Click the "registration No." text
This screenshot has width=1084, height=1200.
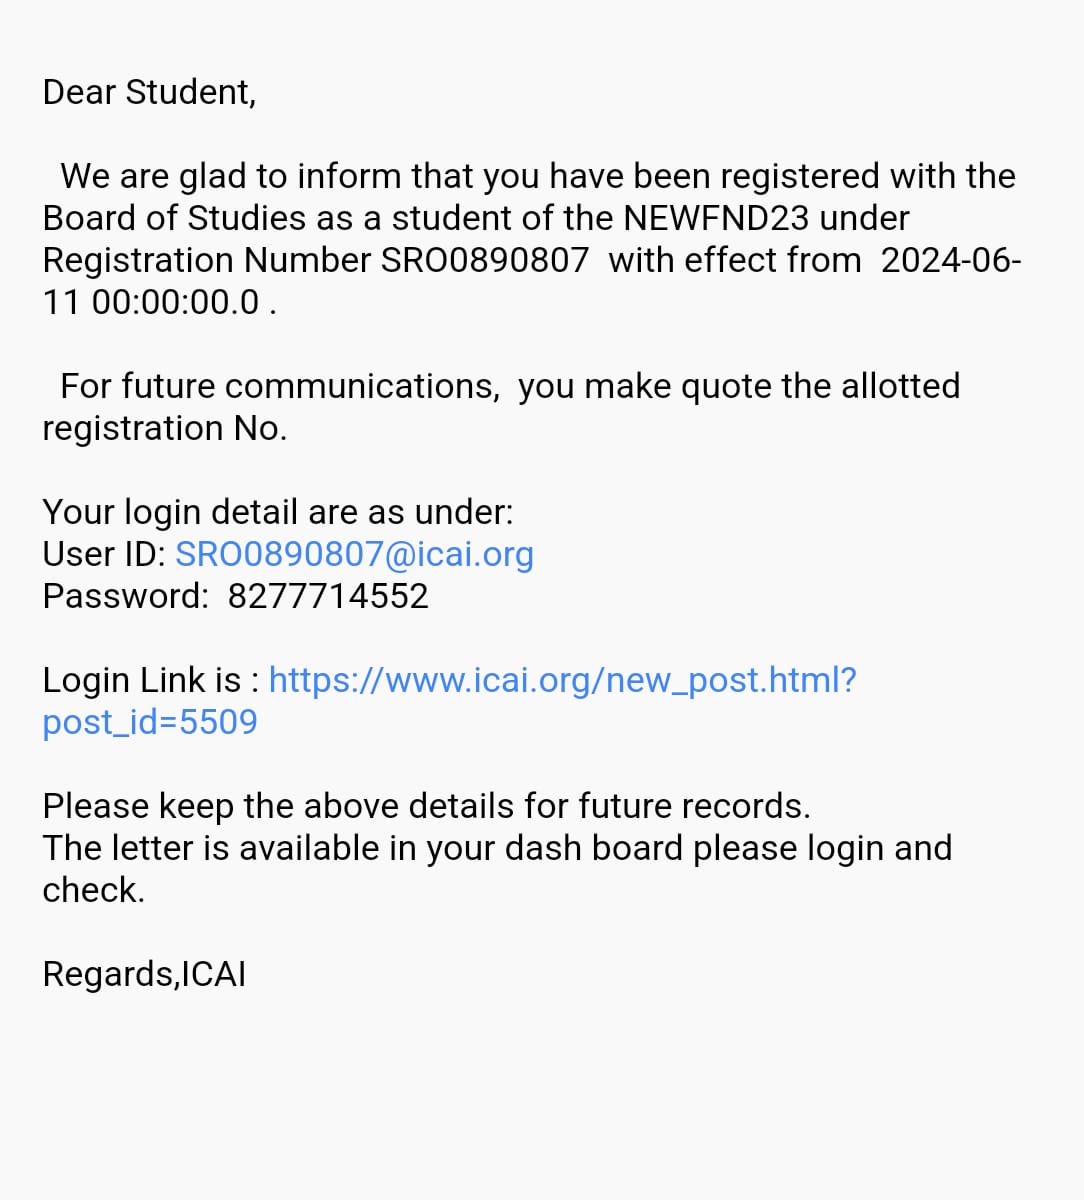[x=164, y=428]
